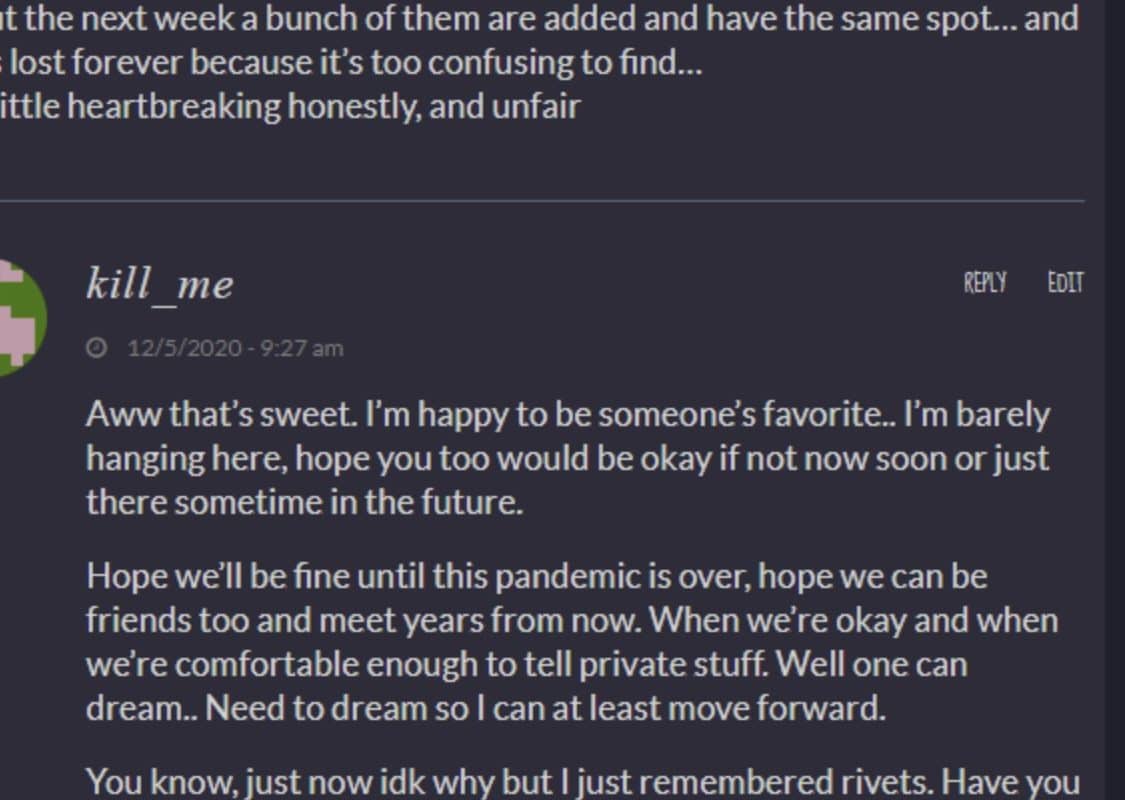Screen dimensions: 1125x800
Task: Click the line starting 'friends too and meet years'
Action: (571, 620)
